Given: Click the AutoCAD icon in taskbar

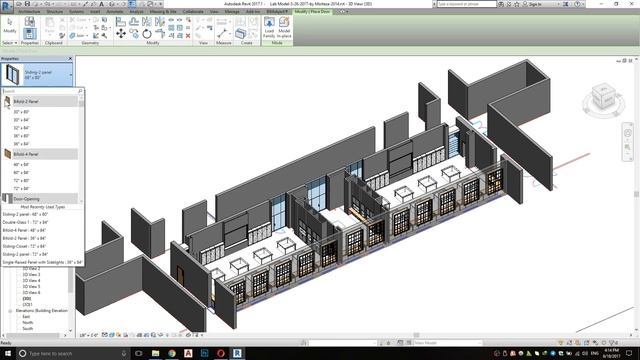Looking at the screenshot, I should (x=188, y=353).
